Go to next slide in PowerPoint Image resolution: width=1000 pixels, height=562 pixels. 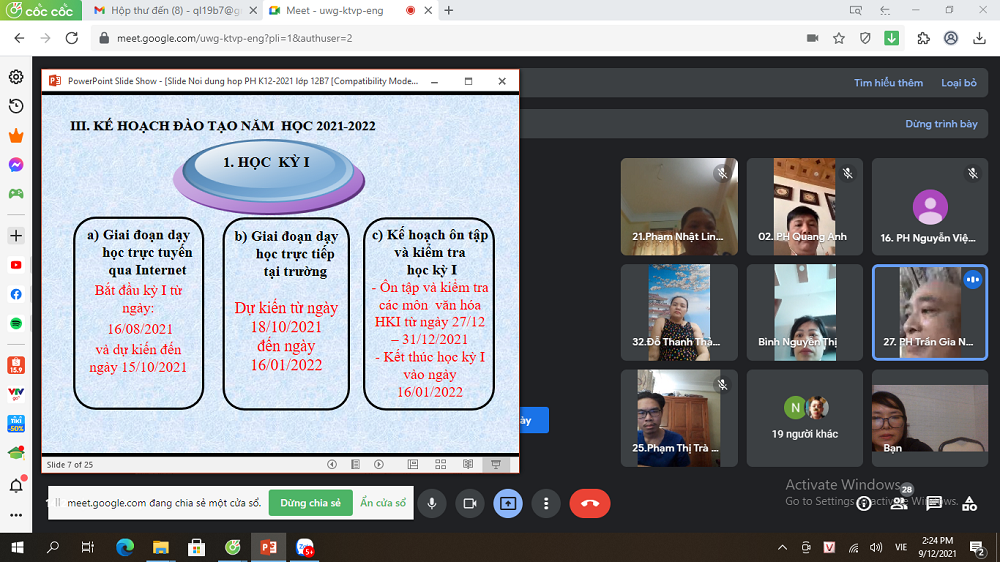(380, 465)
